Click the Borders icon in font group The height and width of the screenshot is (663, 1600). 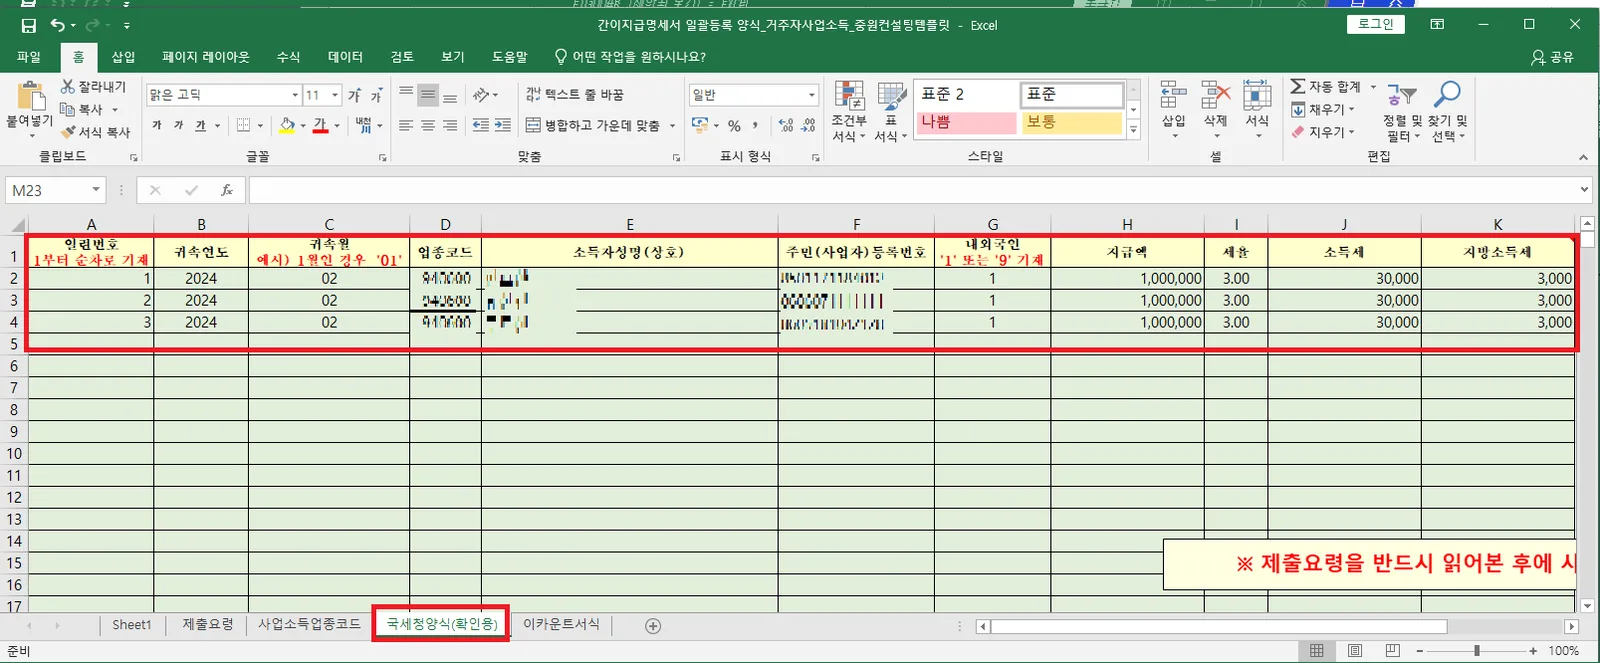(x=243, y=125)
